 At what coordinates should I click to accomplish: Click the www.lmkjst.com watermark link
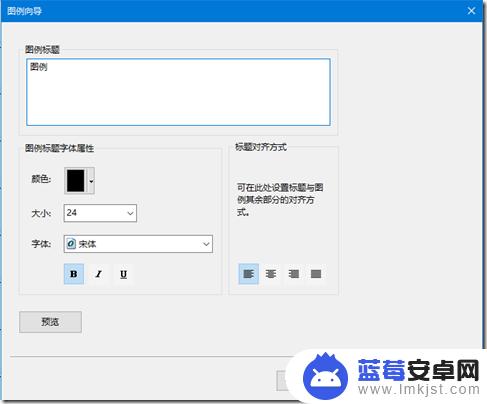pos(419,389)
